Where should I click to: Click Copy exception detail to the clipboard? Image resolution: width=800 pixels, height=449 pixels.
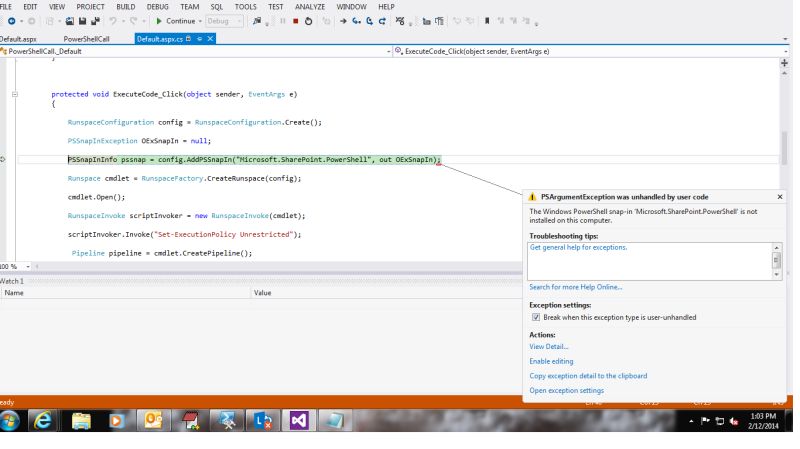(588, 376)
